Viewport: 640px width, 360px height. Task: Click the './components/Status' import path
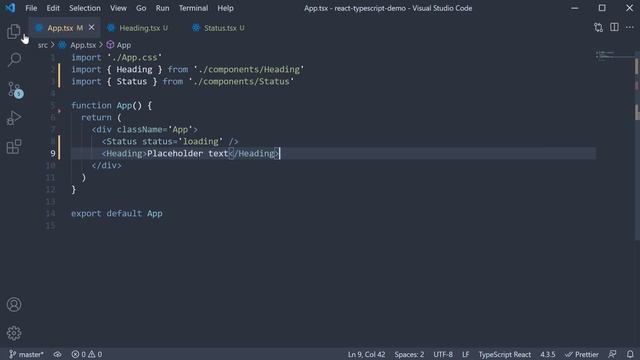[x=241, y=81]
